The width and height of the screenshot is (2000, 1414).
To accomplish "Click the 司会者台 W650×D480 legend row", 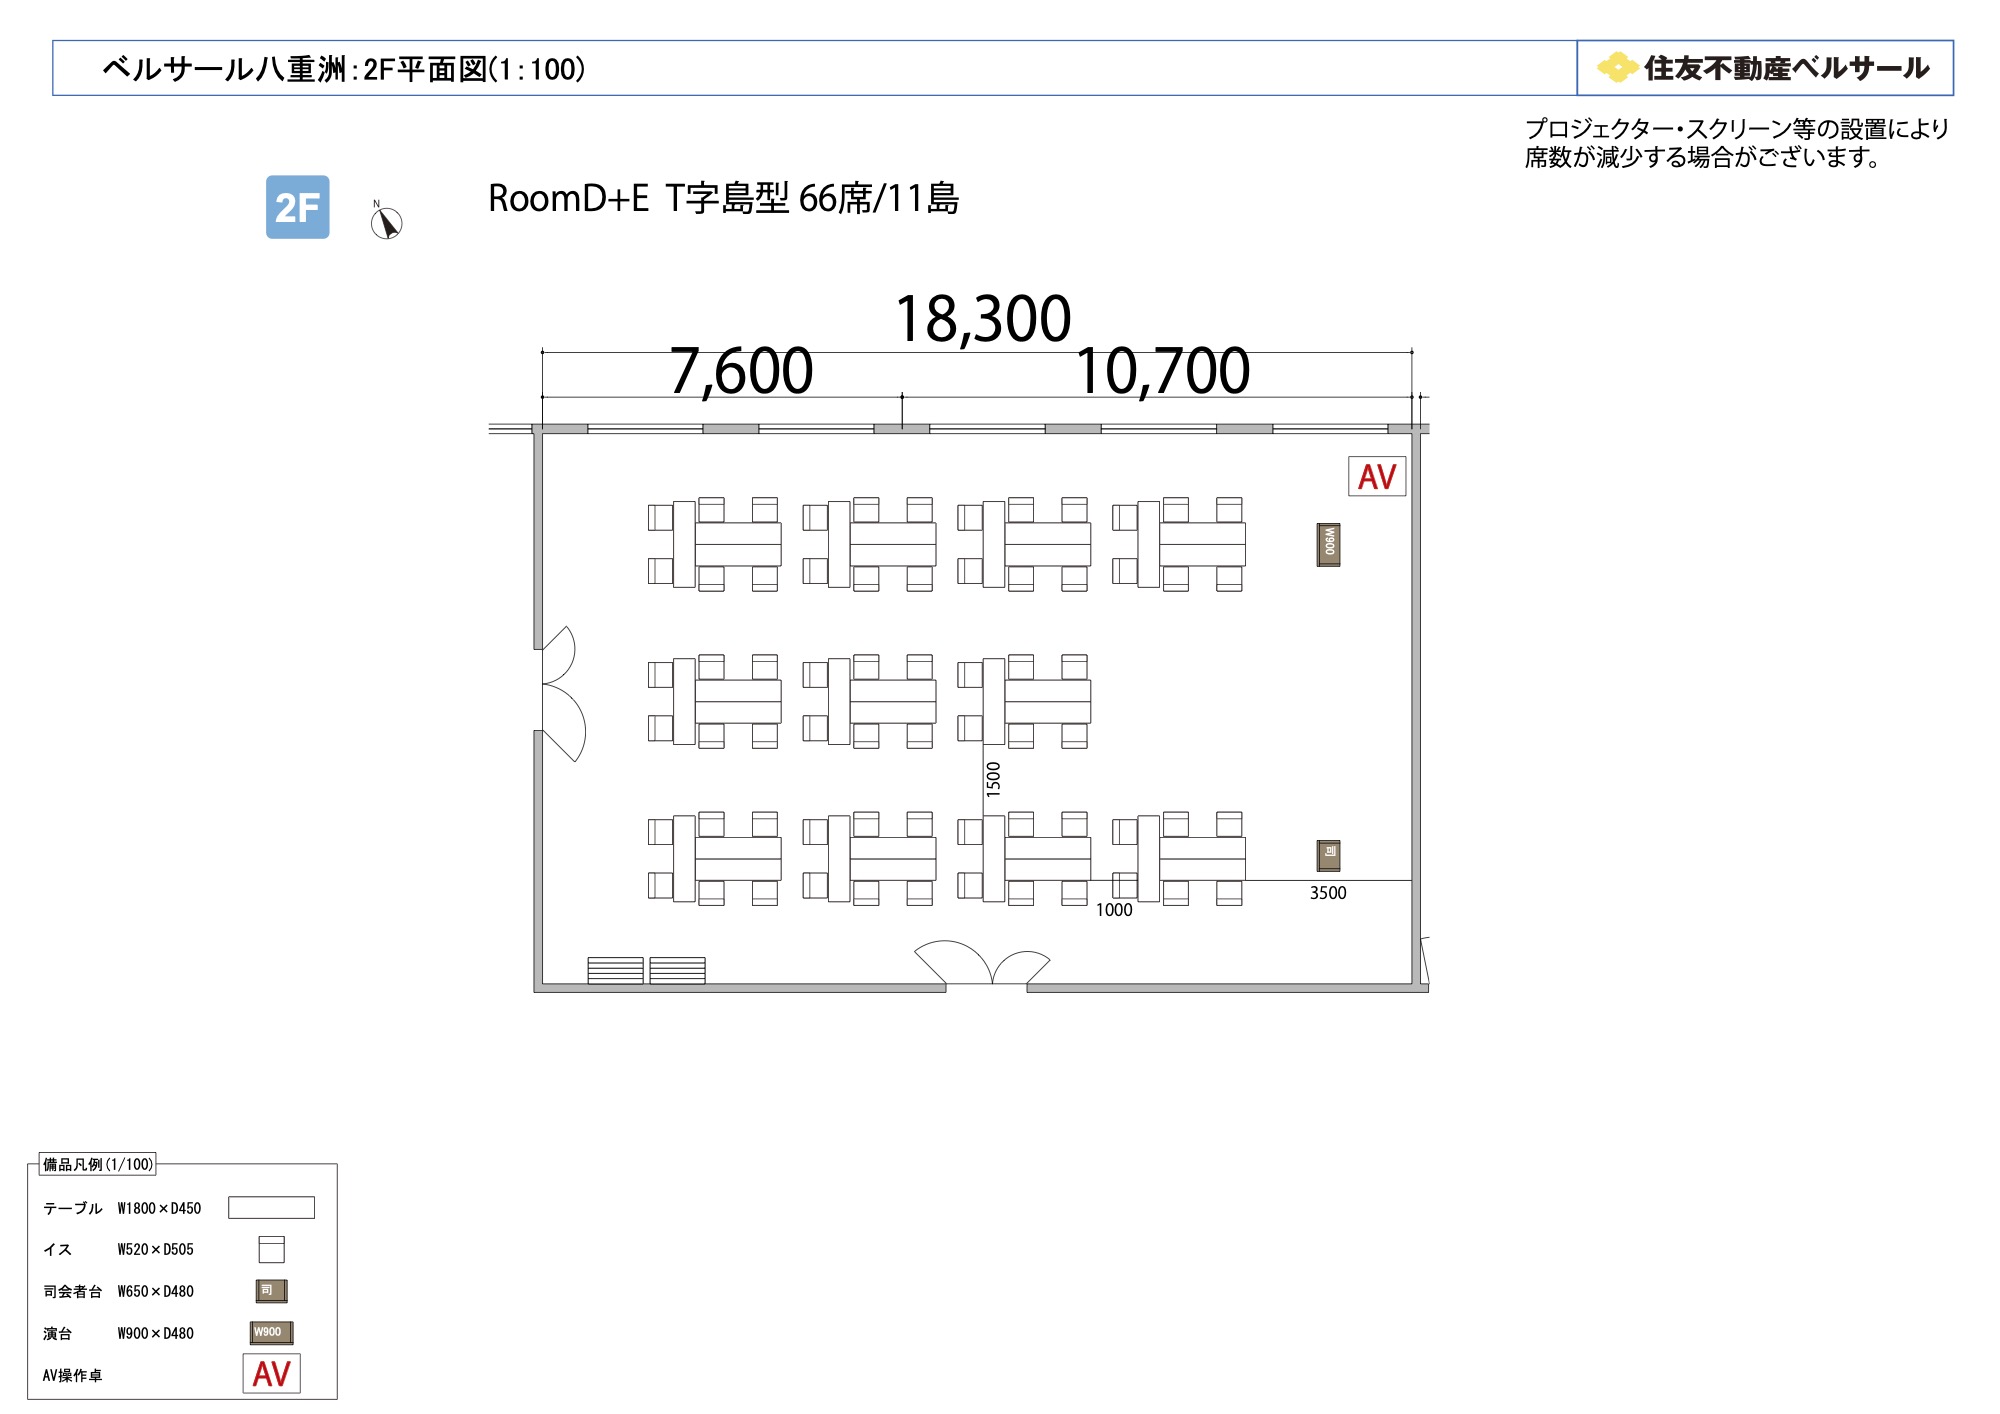I will [x=165, y=1291].
